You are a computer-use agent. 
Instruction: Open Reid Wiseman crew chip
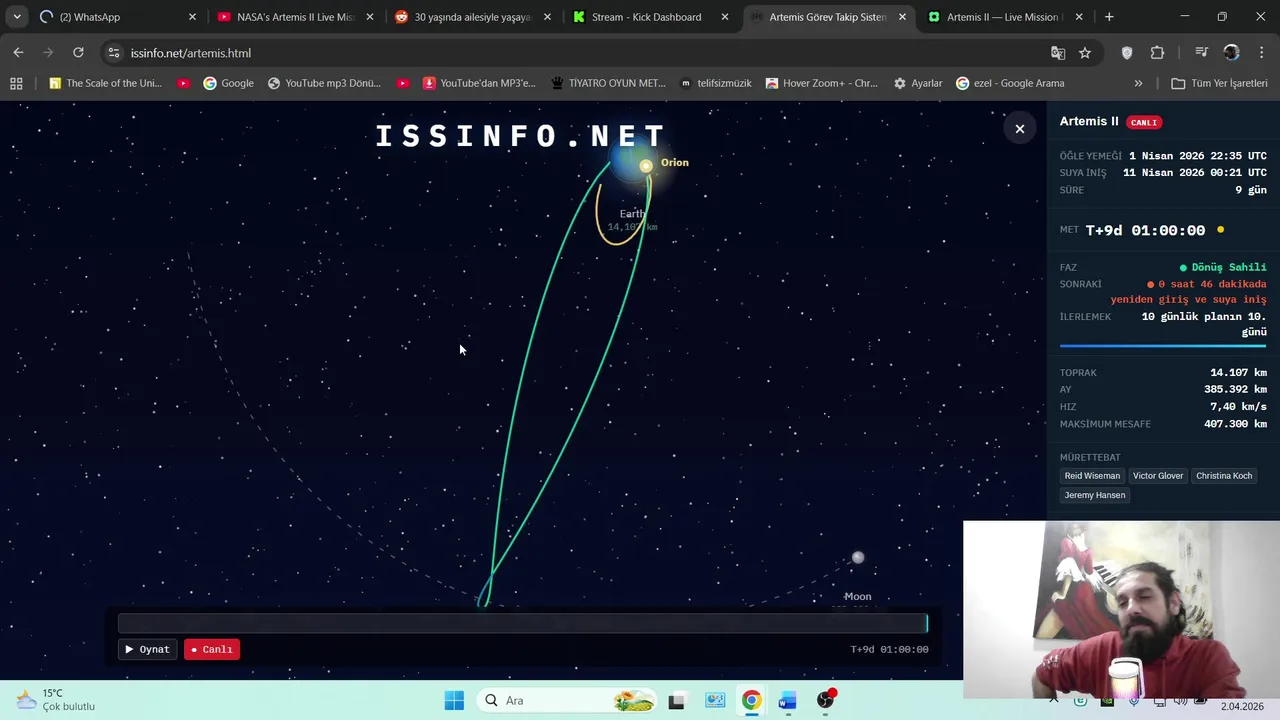tap(1092, 476)
